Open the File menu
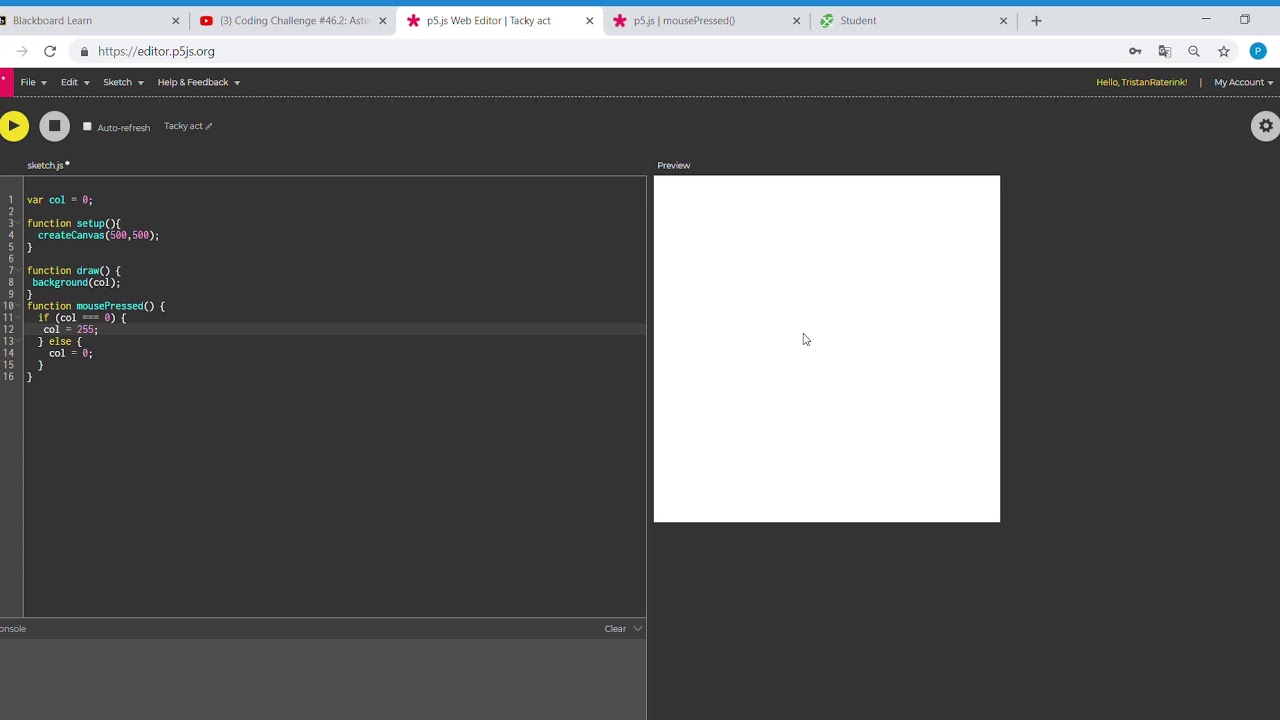 click(33, 82)
